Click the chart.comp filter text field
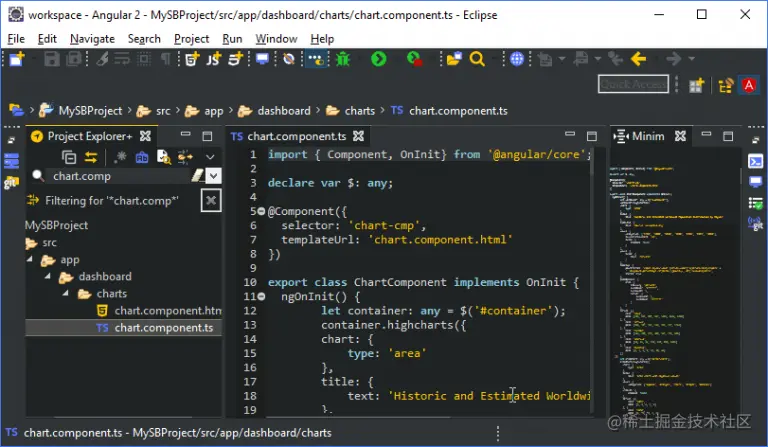Screen dimensions: 768x447 [x=120, y=176]
